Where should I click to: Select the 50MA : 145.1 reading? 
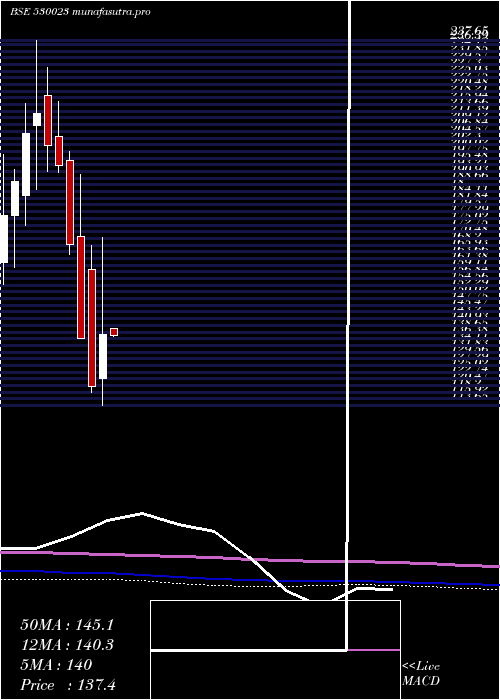(x=67, y=625)
